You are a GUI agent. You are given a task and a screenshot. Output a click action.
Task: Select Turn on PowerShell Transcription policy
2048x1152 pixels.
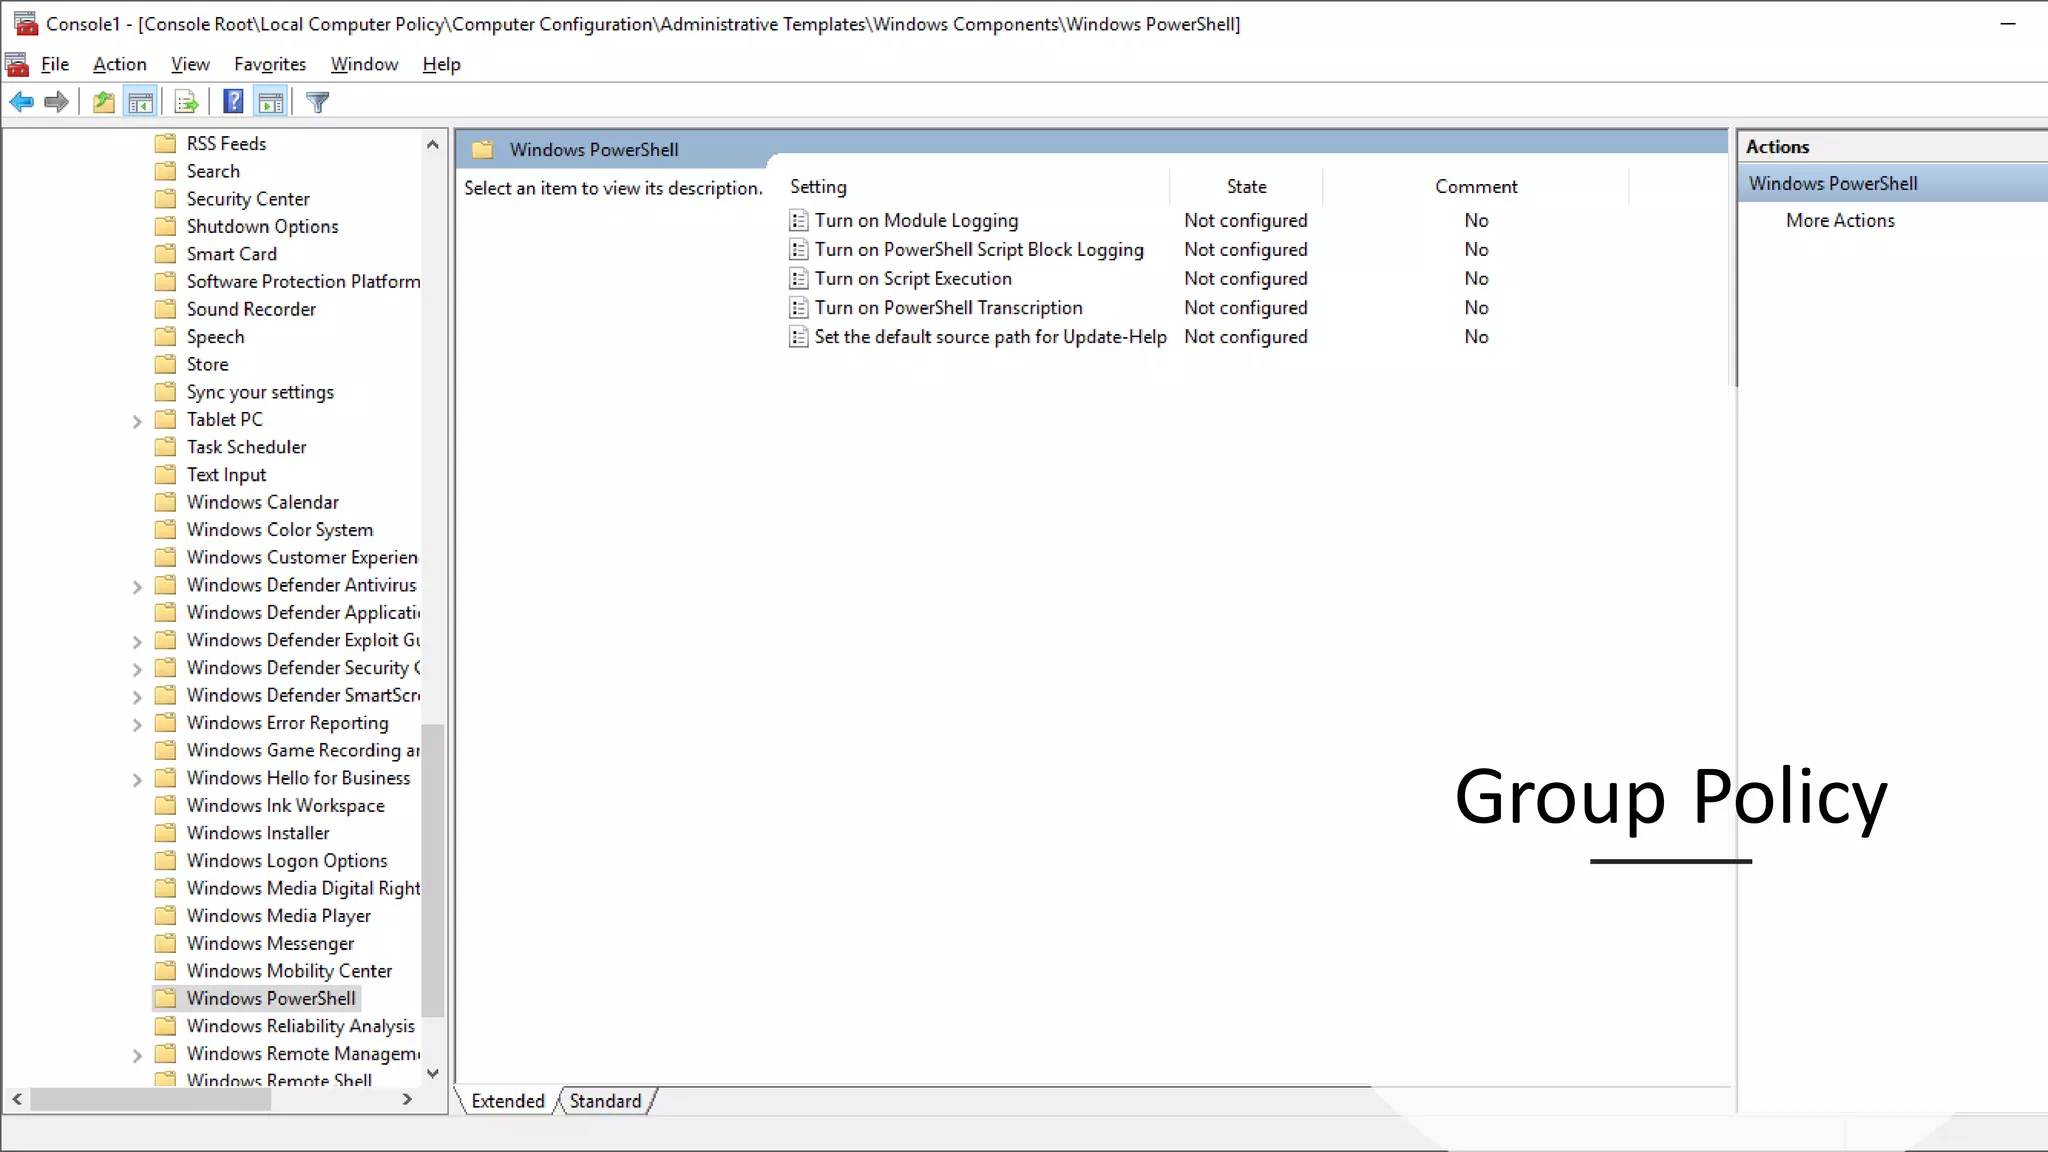pyautogui.click(x=948, y=307)
